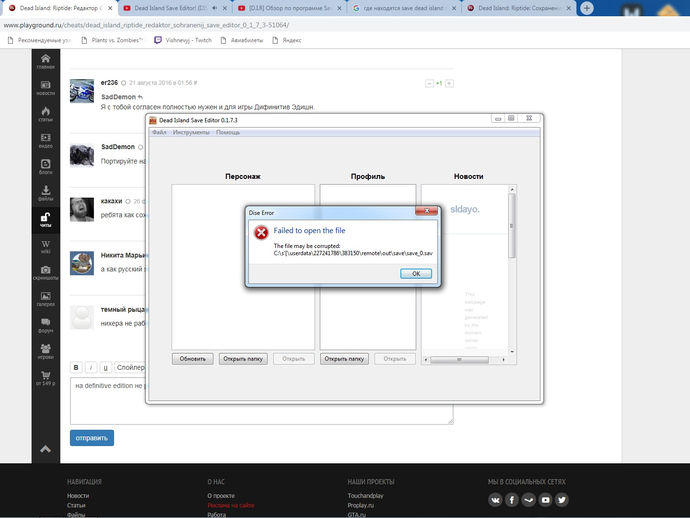The height and width of the screenshot is (518, 690).
Task: Switch to the Dead Island Riptide Сохранение tab
Action: coord(519,8)
